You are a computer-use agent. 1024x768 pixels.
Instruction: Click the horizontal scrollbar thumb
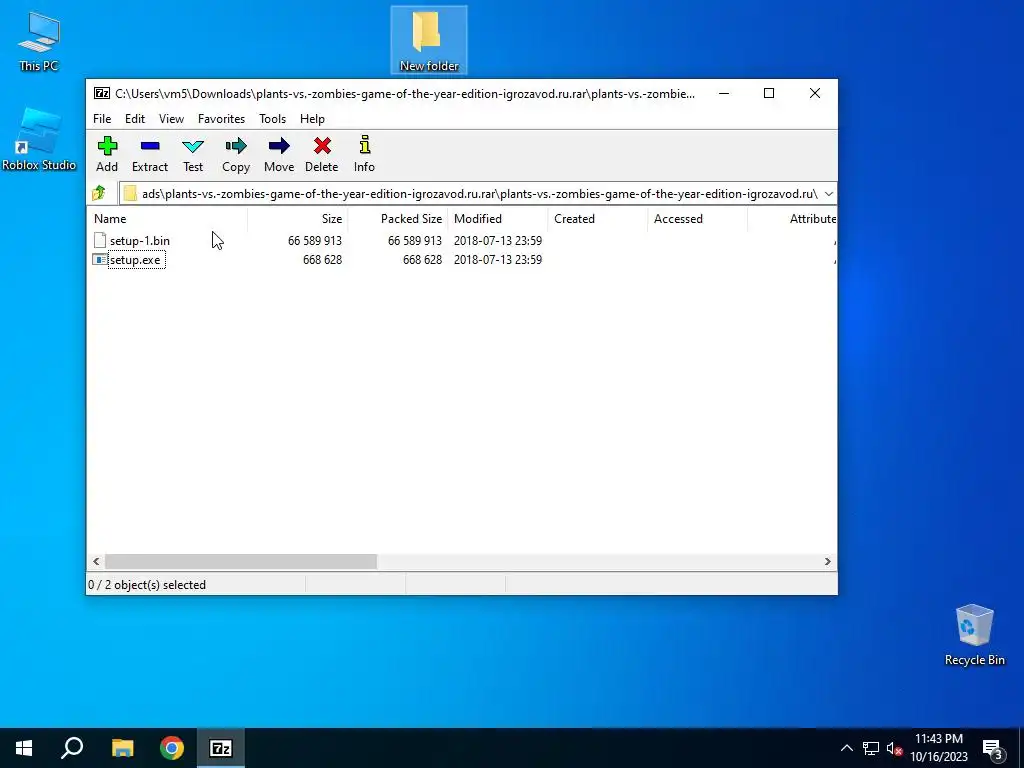pyautogui.click(x=241, y=562)
